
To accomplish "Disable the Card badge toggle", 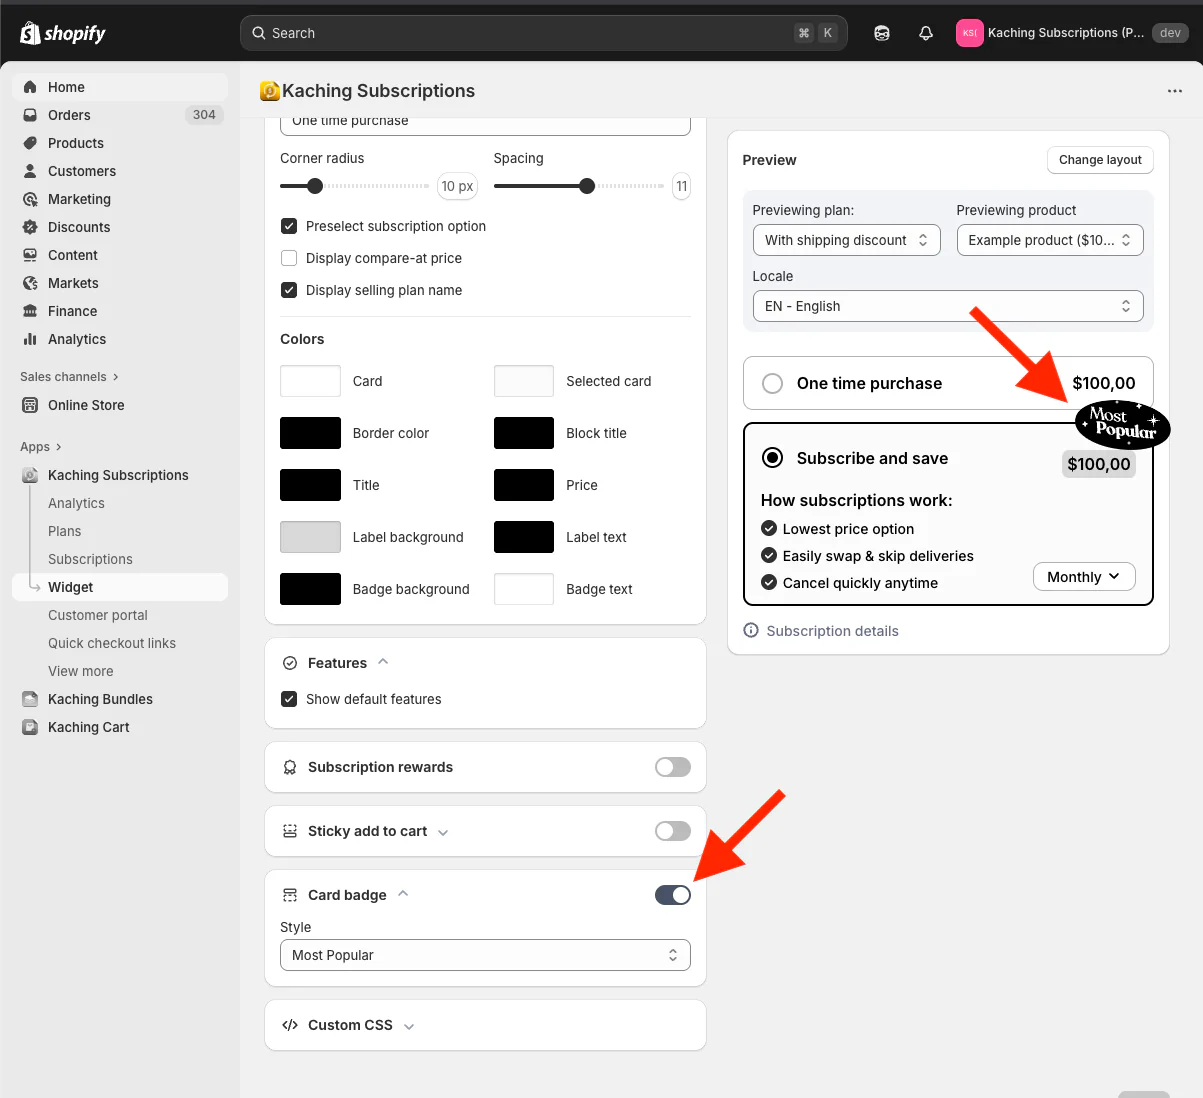I will (673, 895).
